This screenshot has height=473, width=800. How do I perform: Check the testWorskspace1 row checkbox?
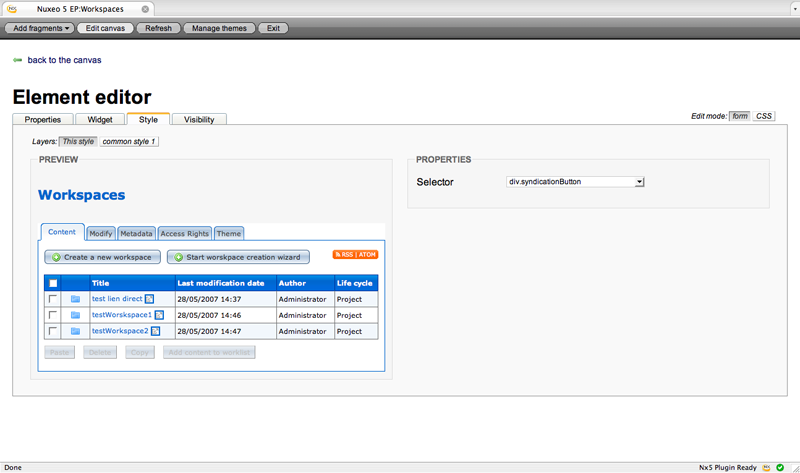53,315
